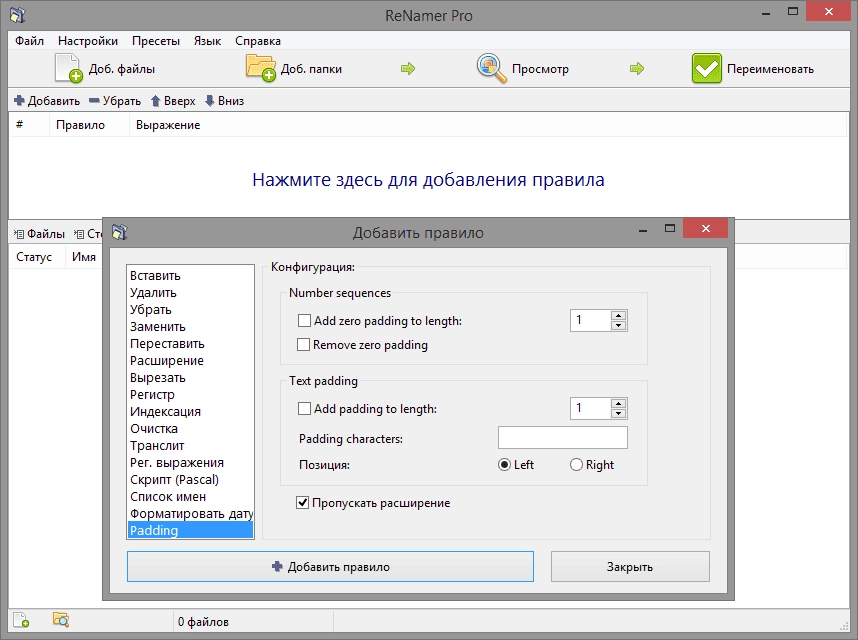858x640 pixels.
Task: Click the Добавить правило dialog title icon
Action: (x=119, y=232)
